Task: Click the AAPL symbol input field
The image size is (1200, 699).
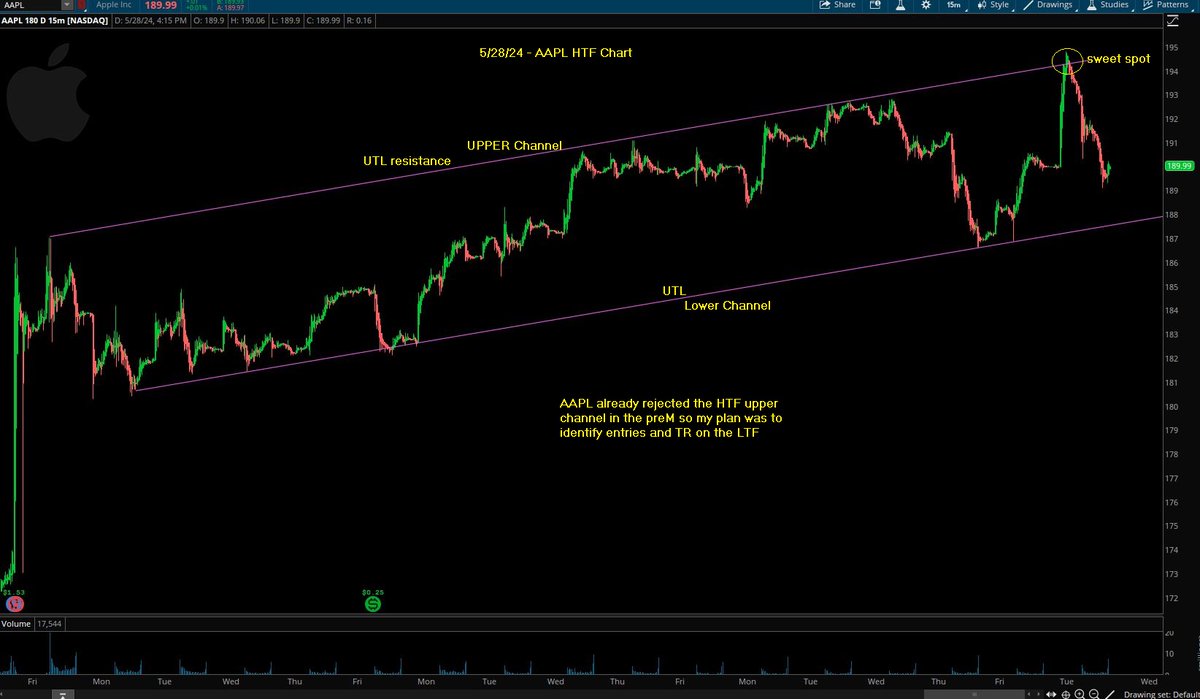Action: tap(30, 5)
